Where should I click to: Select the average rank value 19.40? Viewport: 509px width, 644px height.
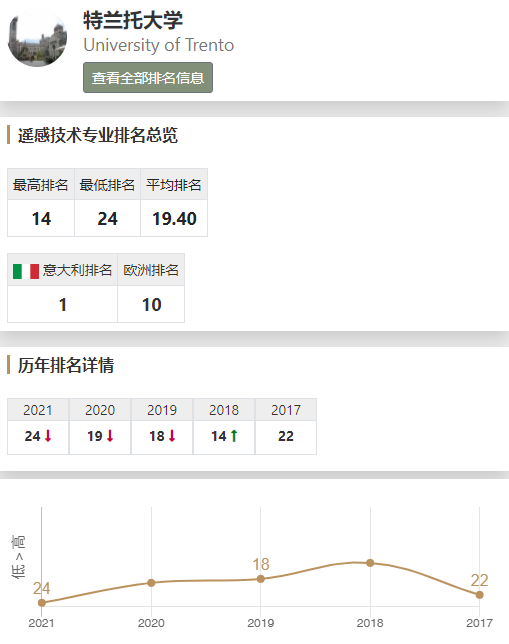[x=174, y=218]
